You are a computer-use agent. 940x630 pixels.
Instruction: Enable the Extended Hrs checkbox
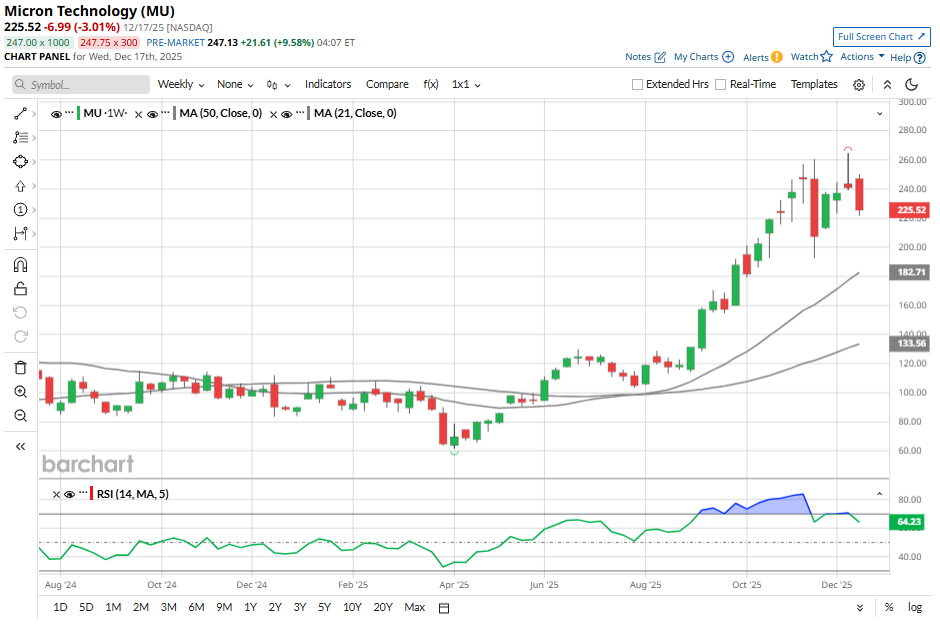[638, 85]
